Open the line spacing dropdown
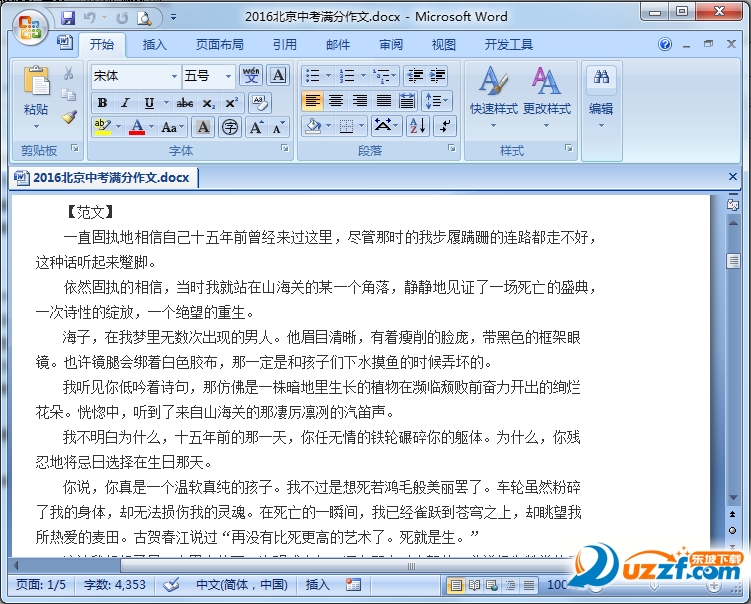Image resolution: width=751 pixels, height=604 pixels. (436, 101)
